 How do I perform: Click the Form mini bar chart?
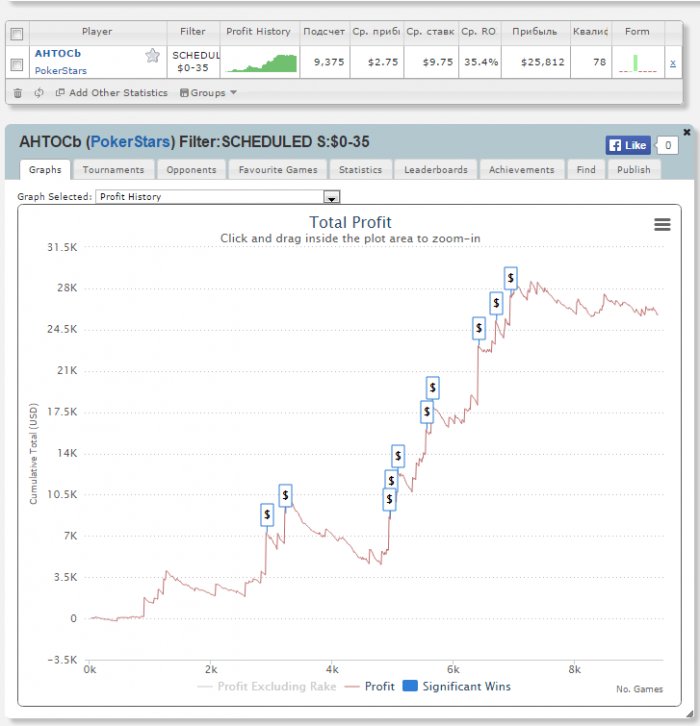(x=638, y=63)
